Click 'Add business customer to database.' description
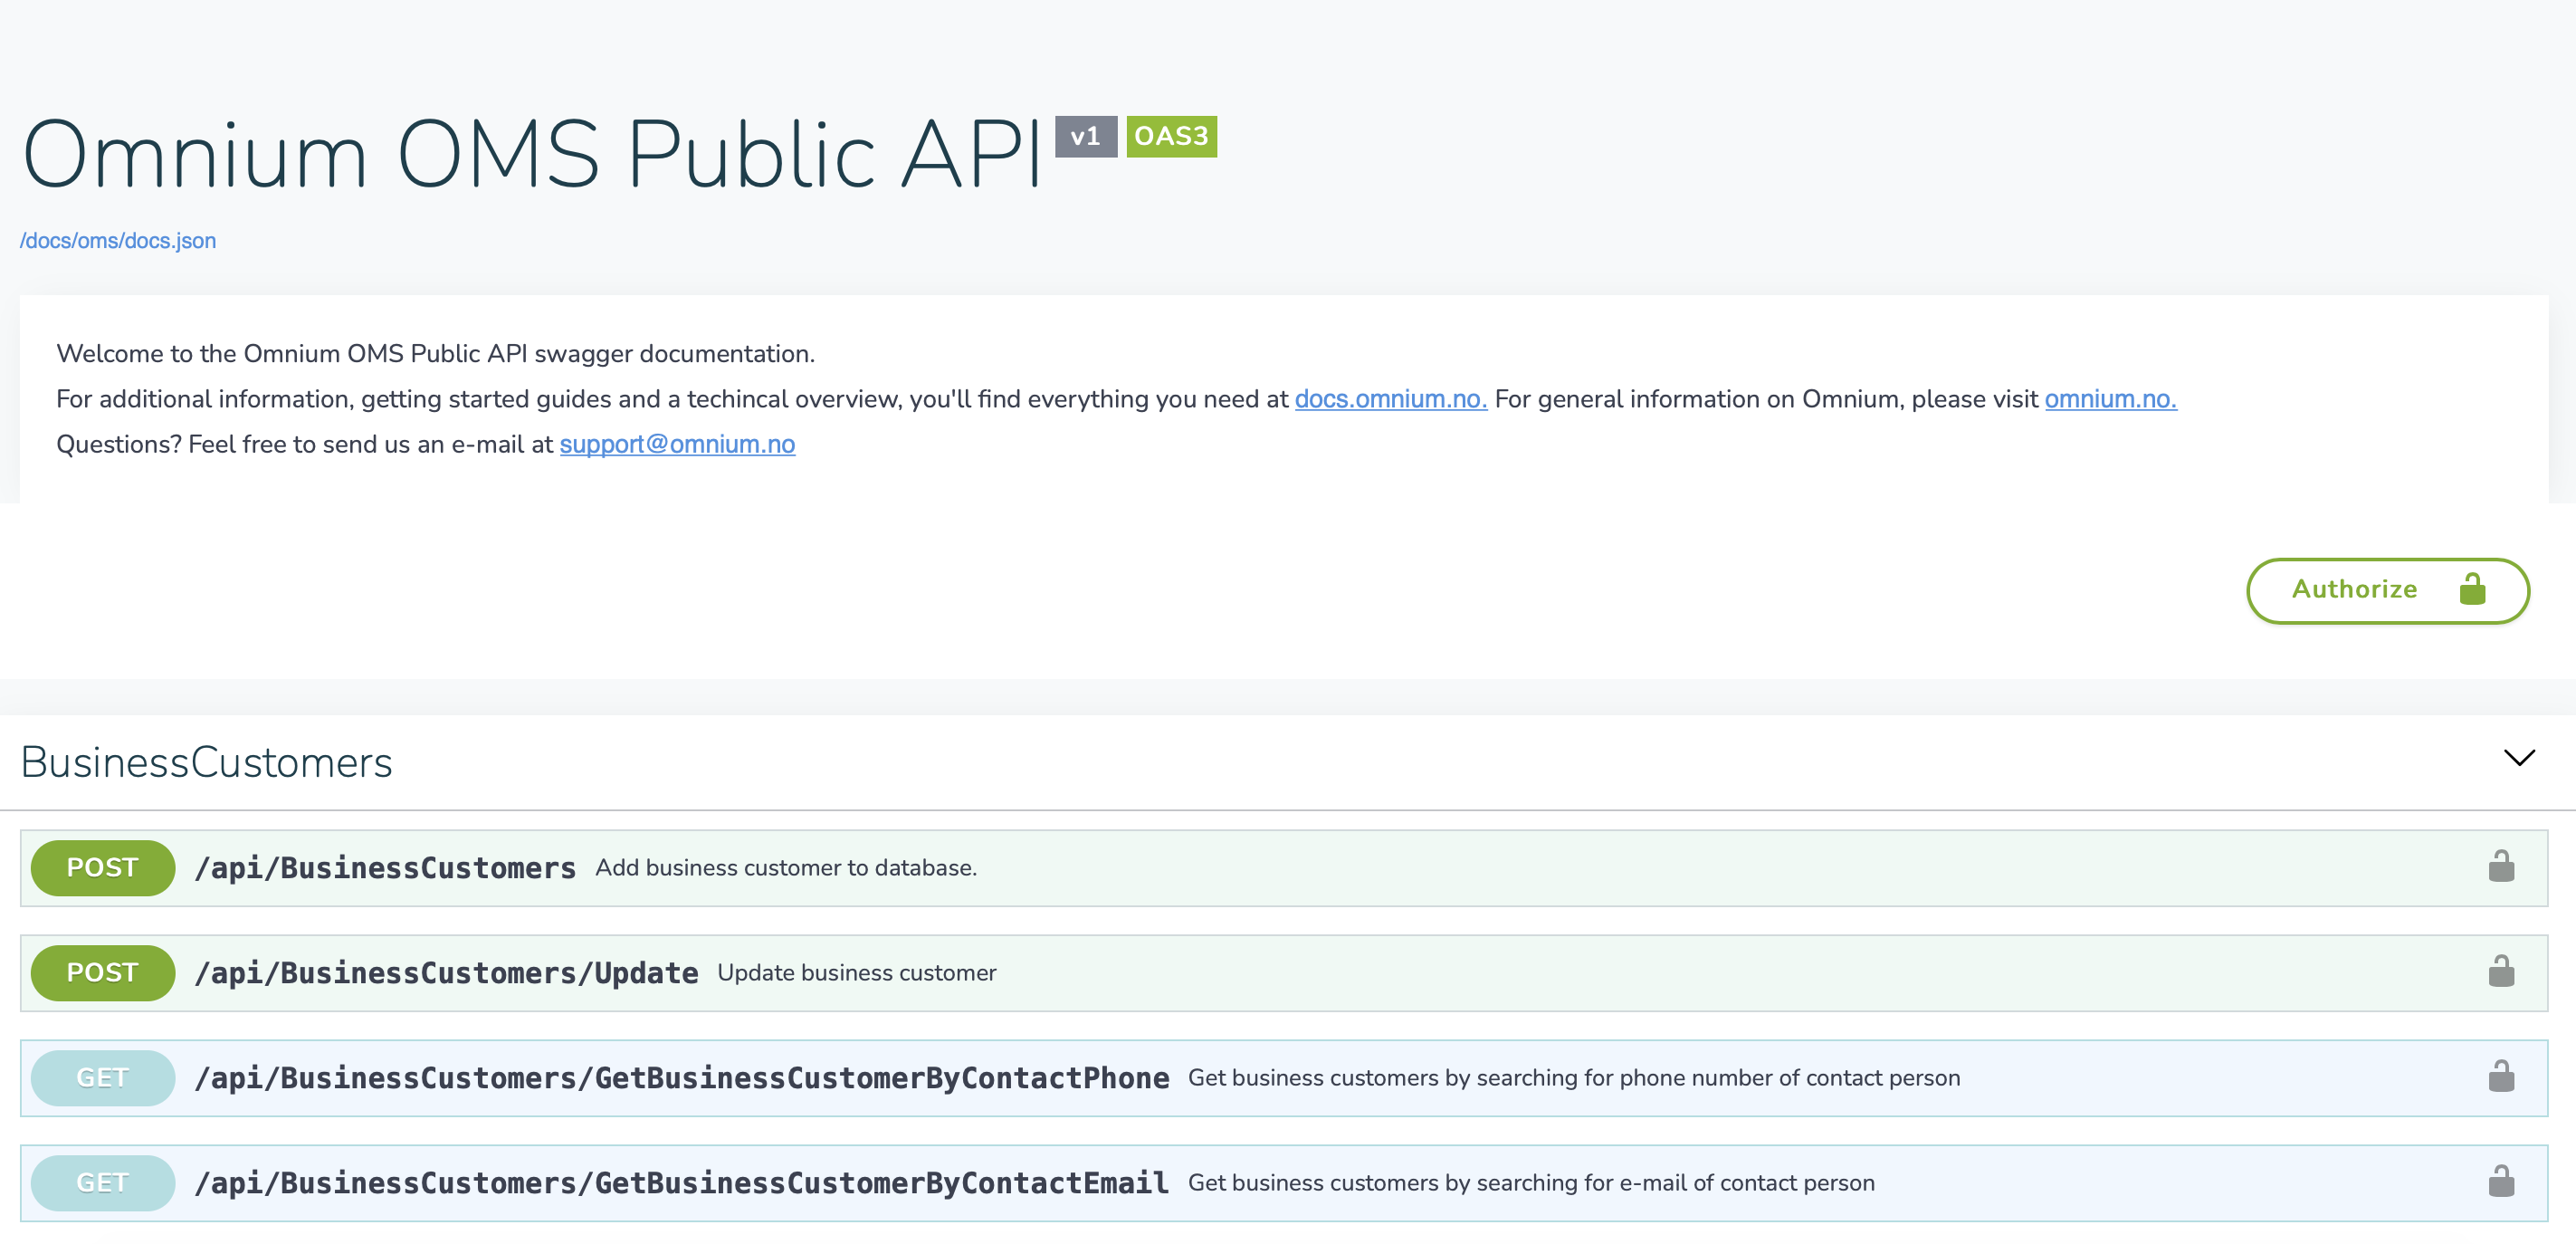The height and width of the screenshot is (1244, 2576). [786, 867]
